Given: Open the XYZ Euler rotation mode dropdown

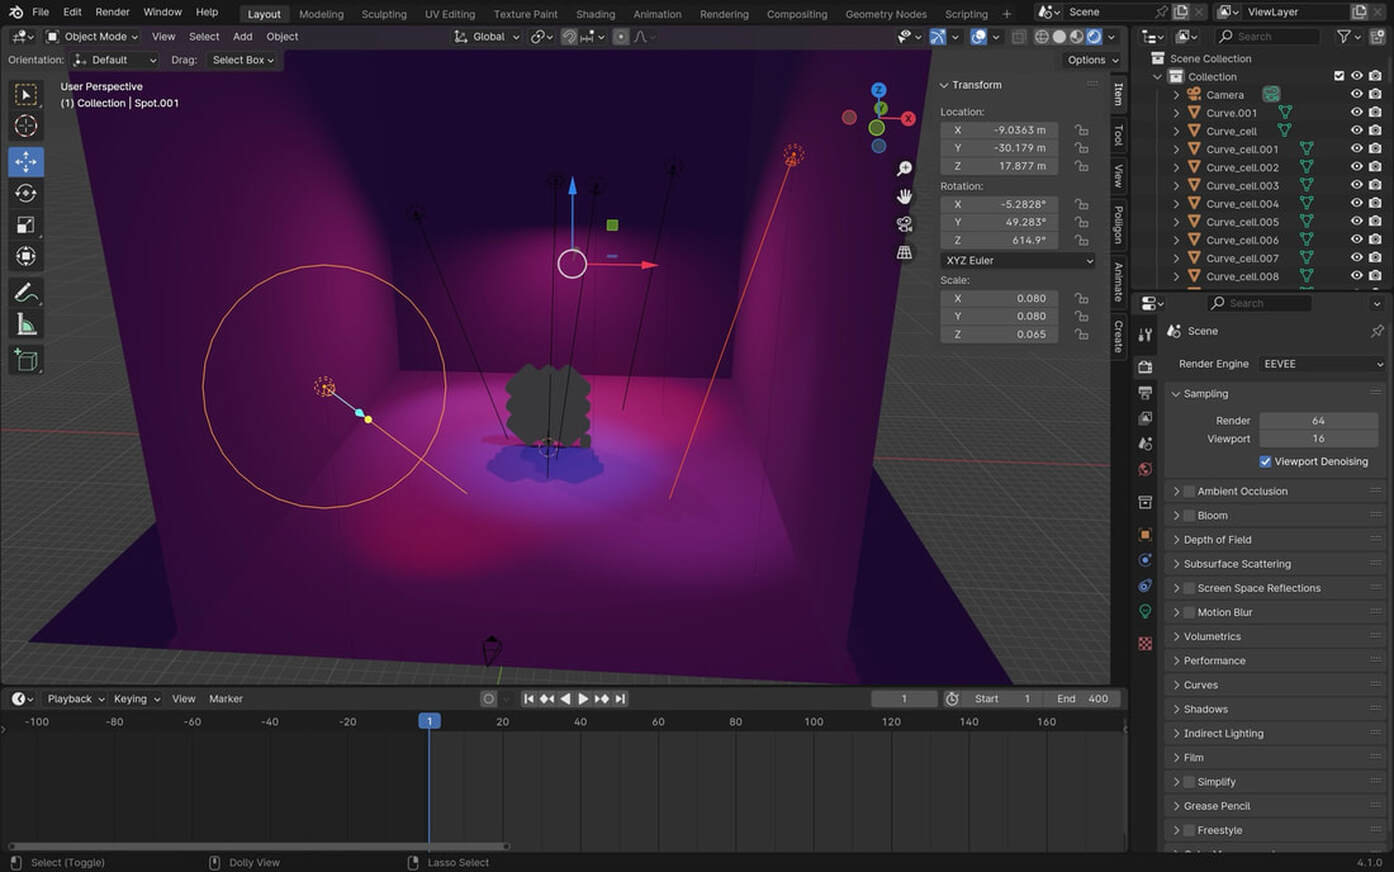Looking at the screenshot, I should (1018, 260).
